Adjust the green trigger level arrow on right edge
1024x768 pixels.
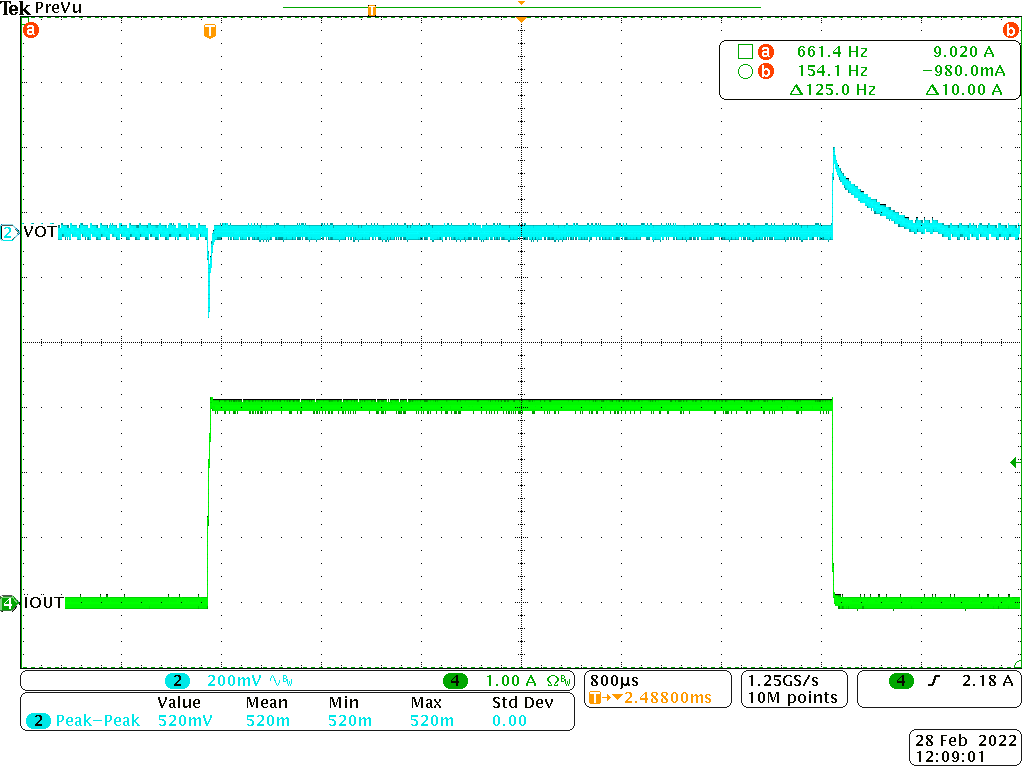click(x=1015, y=462)
